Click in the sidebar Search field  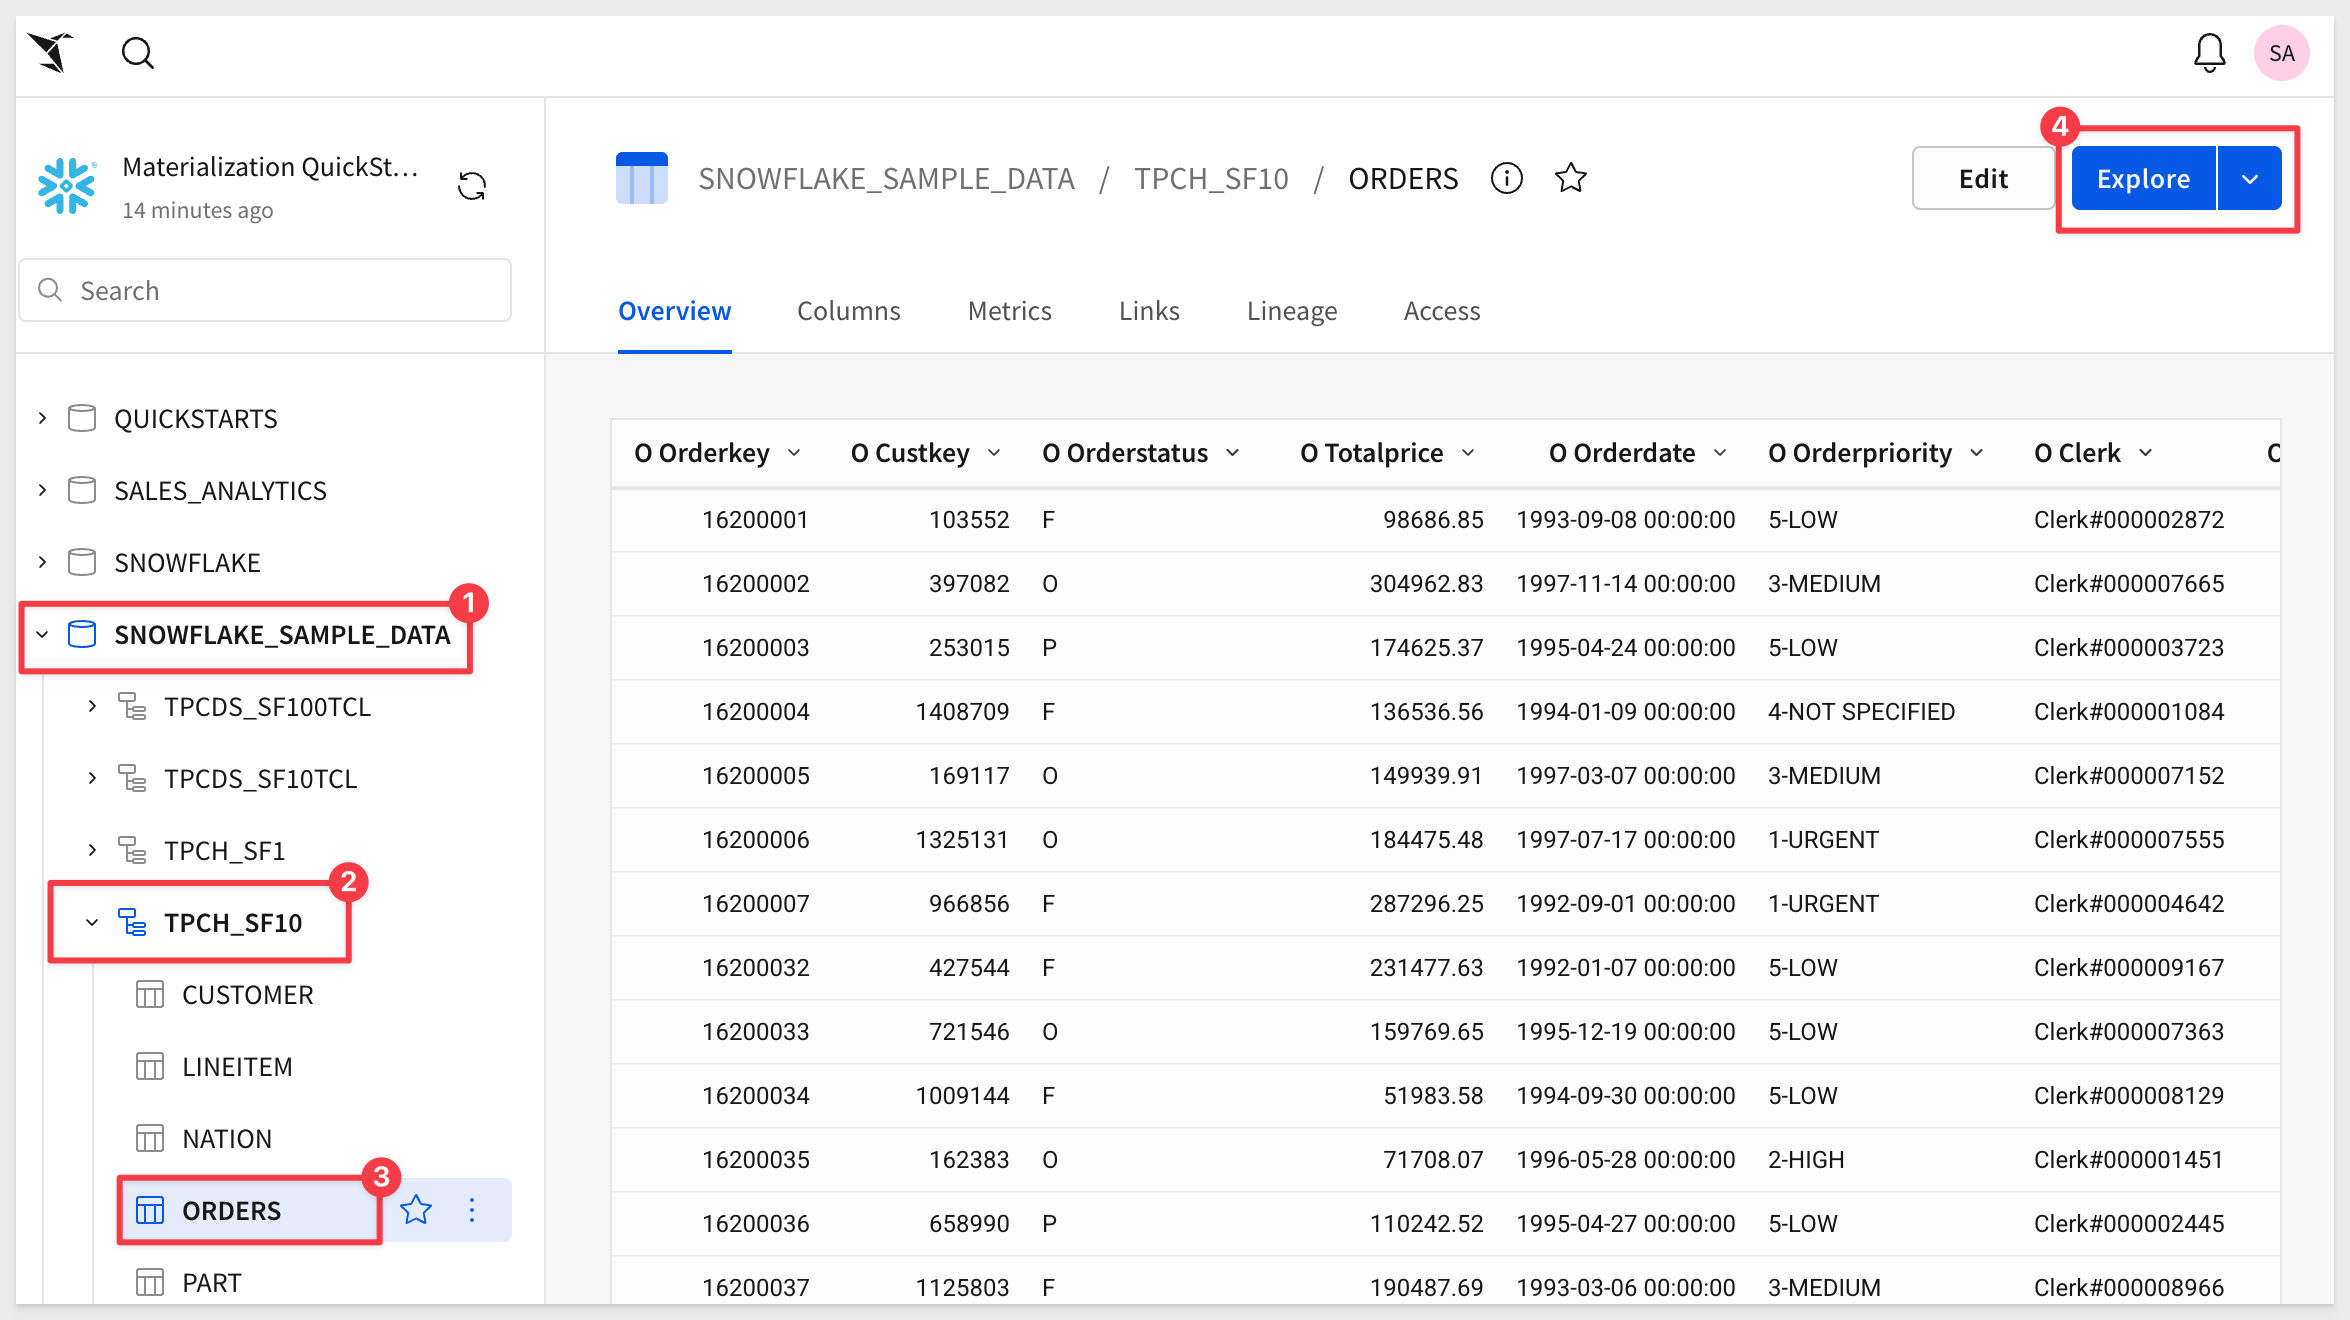click(265, 290)
